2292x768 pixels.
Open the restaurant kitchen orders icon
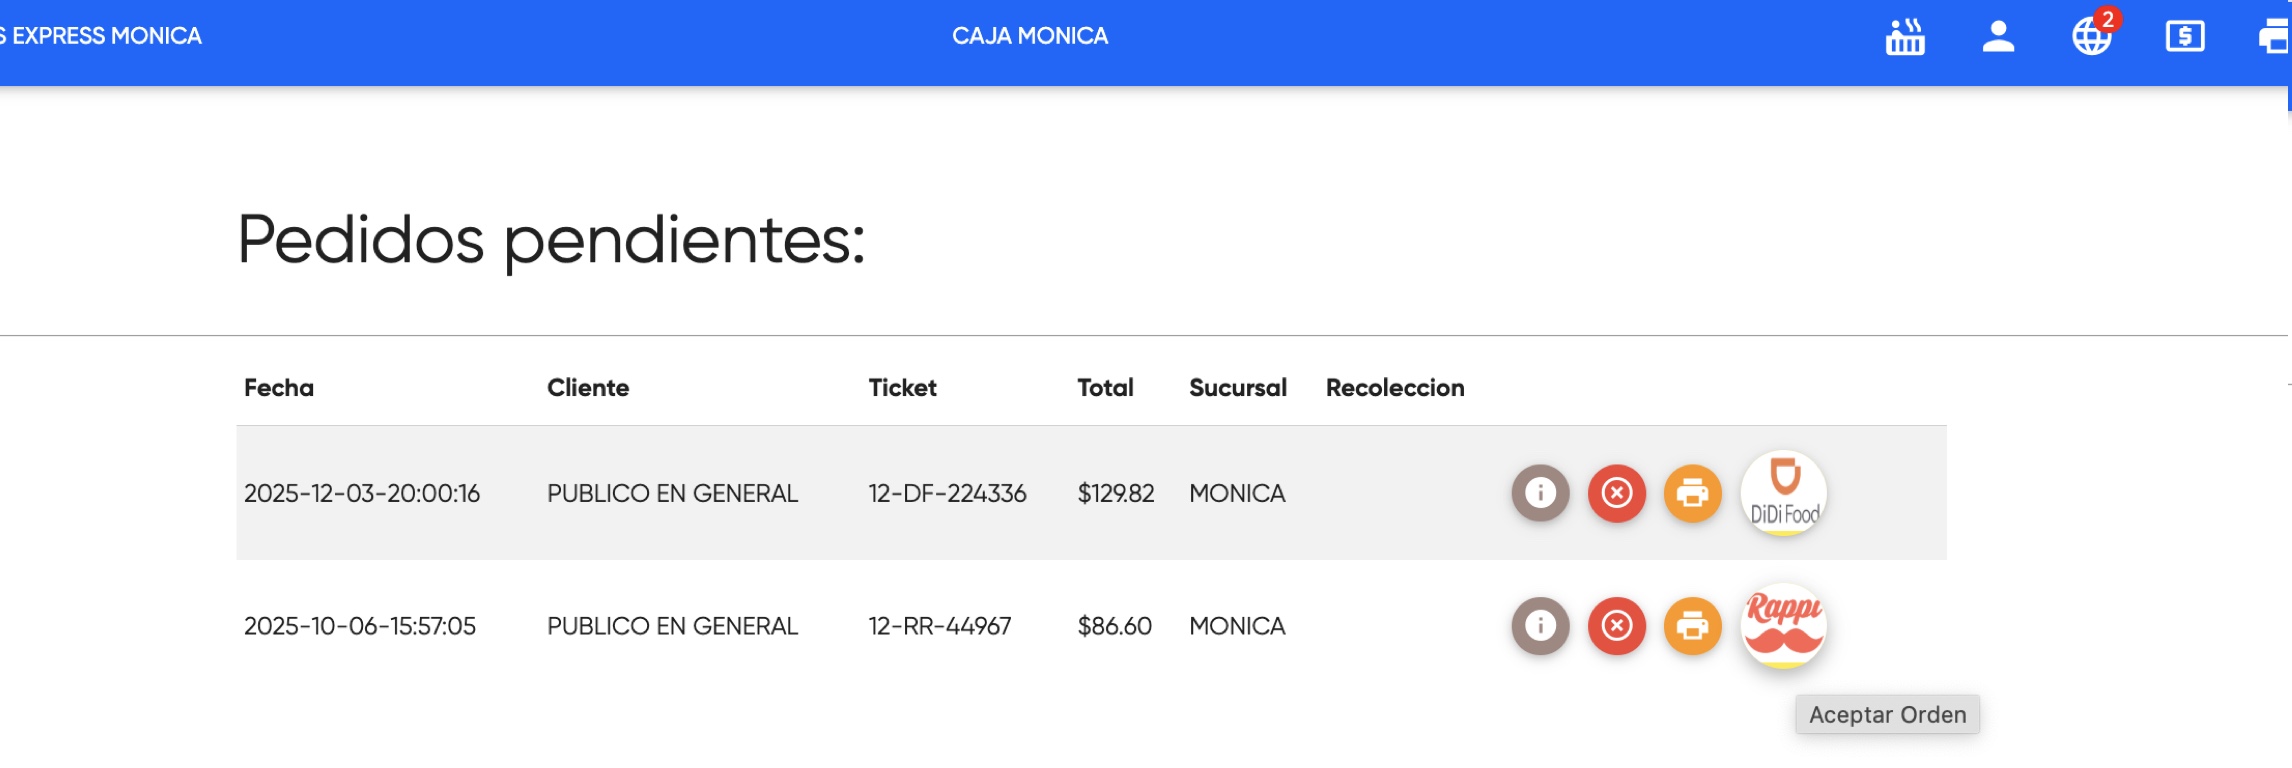click(x=1902, y=38)
